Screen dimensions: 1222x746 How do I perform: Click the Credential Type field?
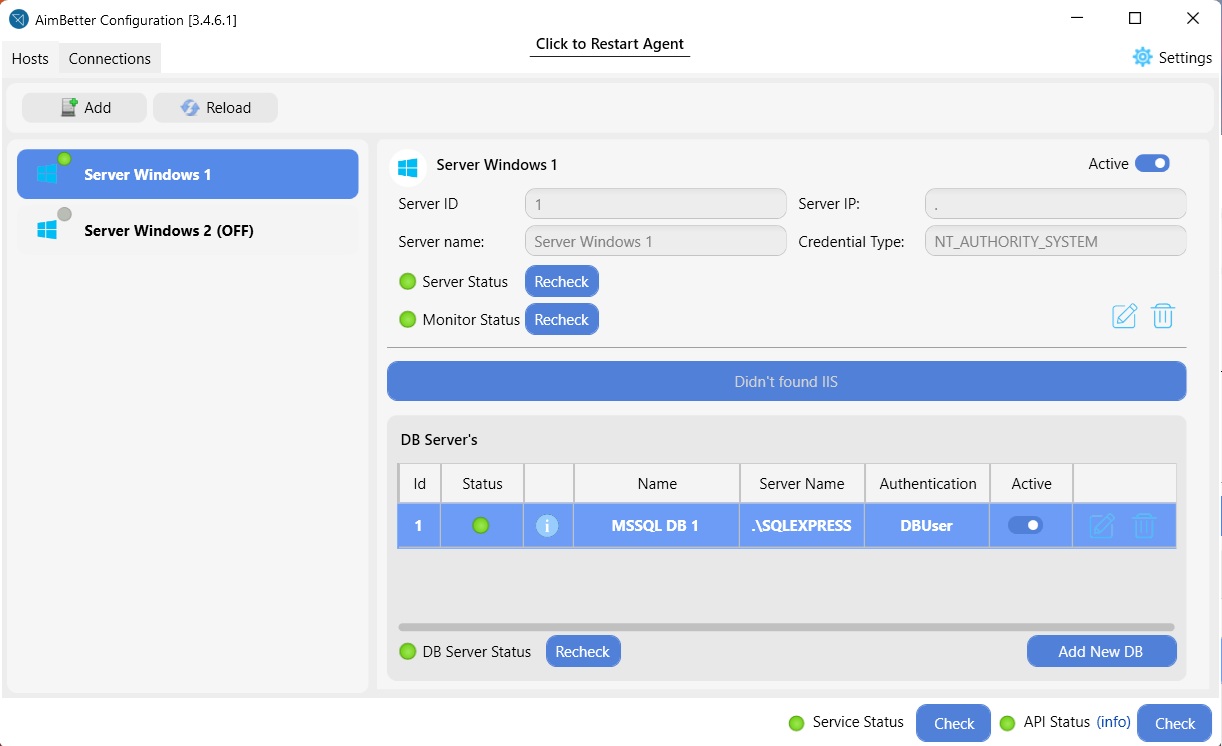click(x=1056, y=241)
